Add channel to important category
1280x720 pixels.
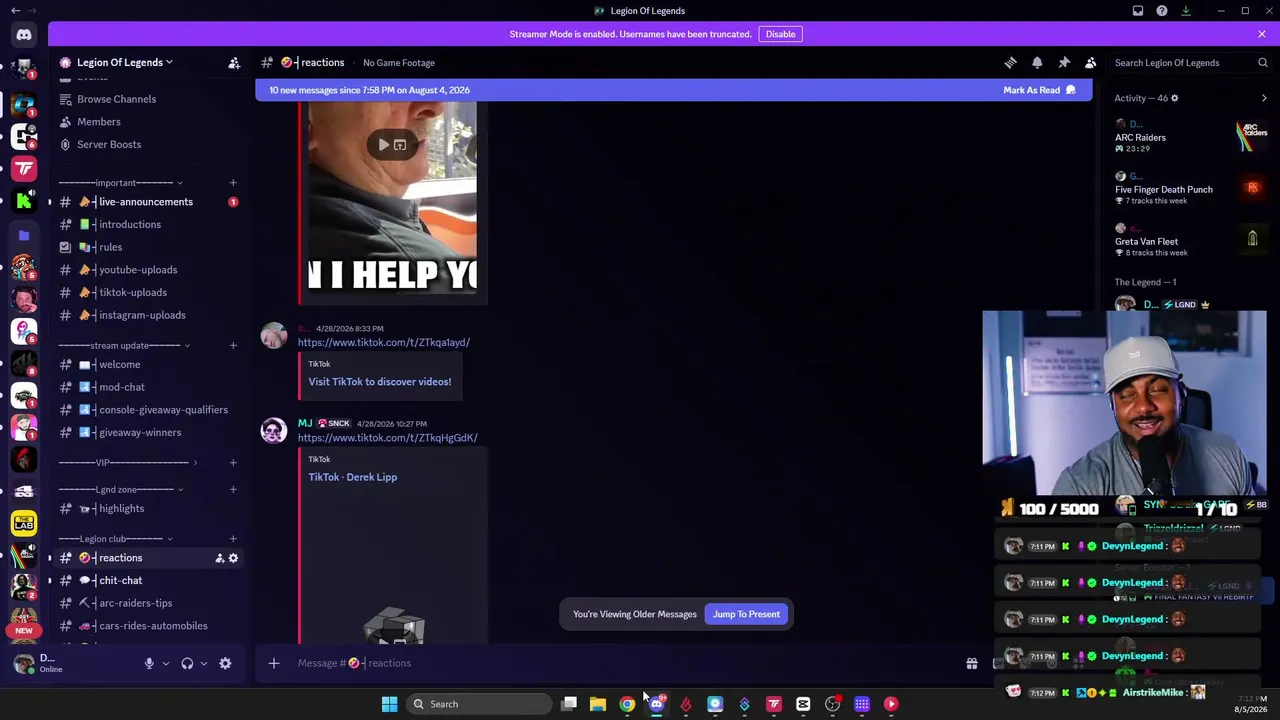(233, 183)
